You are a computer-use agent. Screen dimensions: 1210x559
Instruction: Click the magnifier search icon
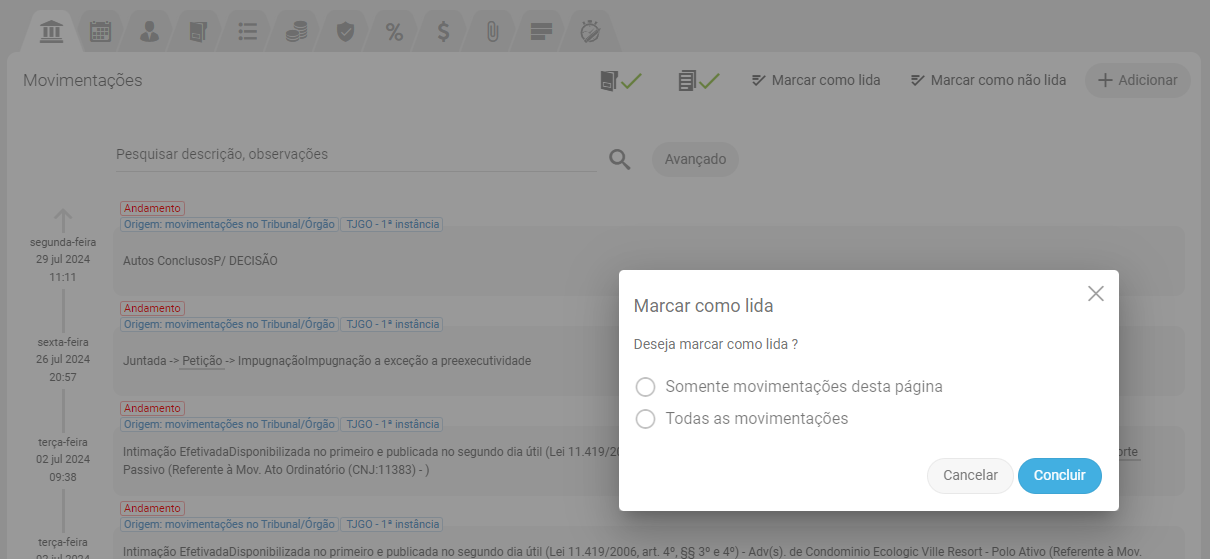[x=620, y=160]
